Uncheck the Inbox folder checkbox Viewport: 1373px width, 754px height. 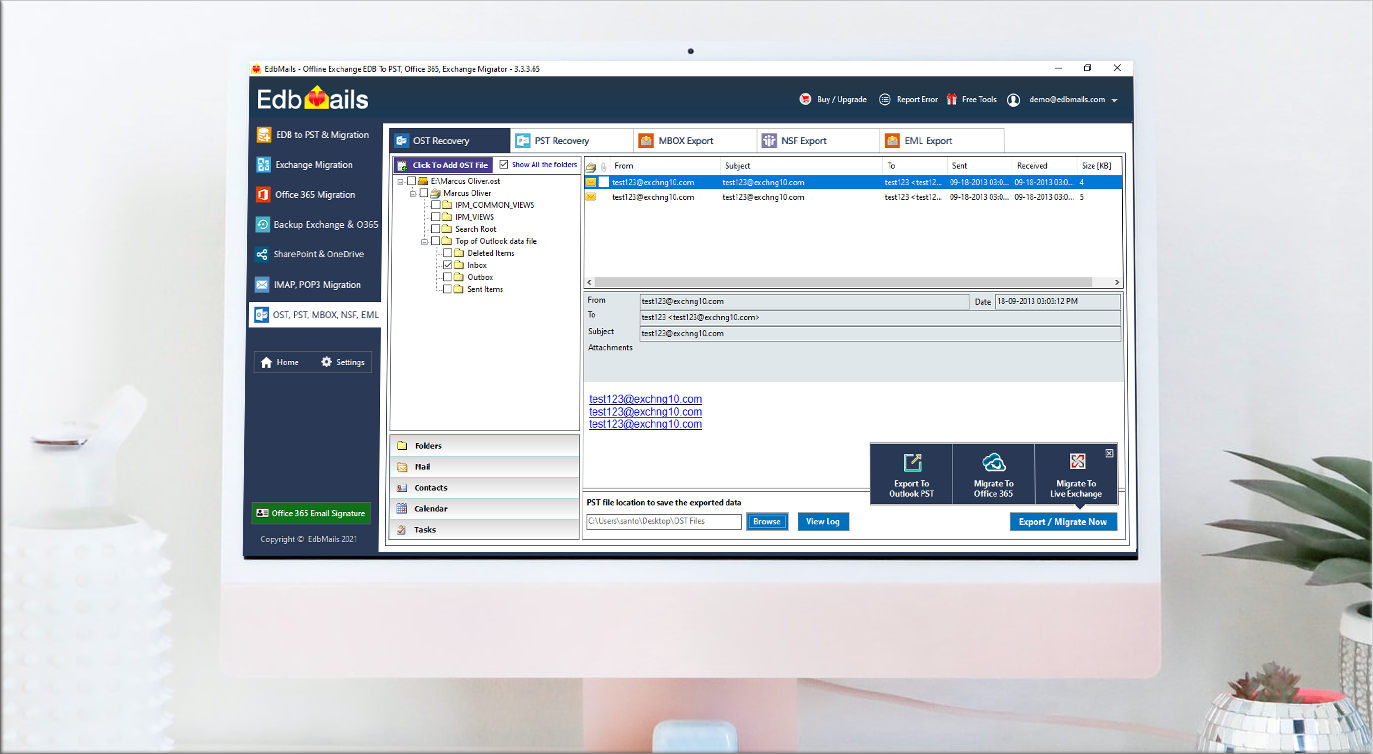point(447,265)
